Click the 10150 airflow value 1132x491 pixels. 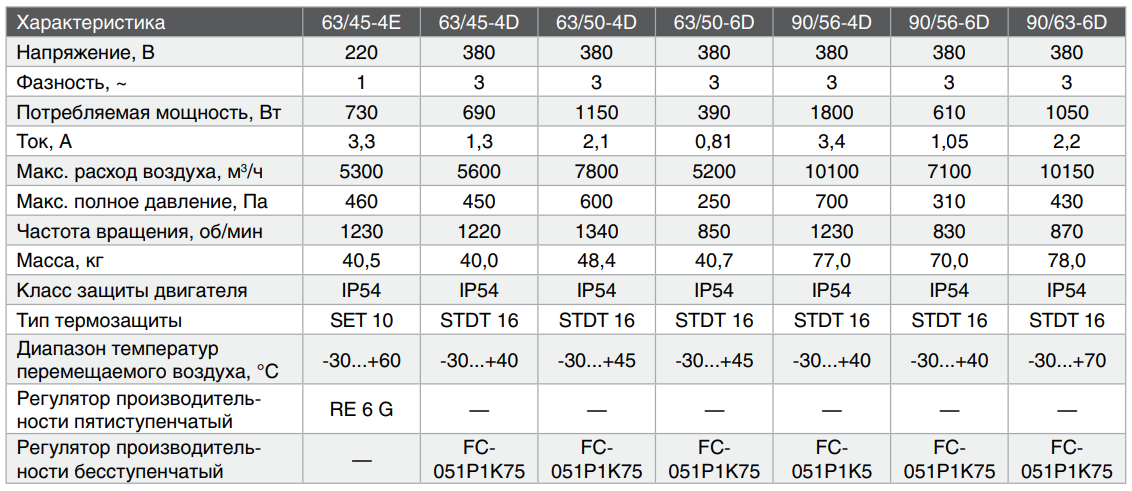[1067, 173]
